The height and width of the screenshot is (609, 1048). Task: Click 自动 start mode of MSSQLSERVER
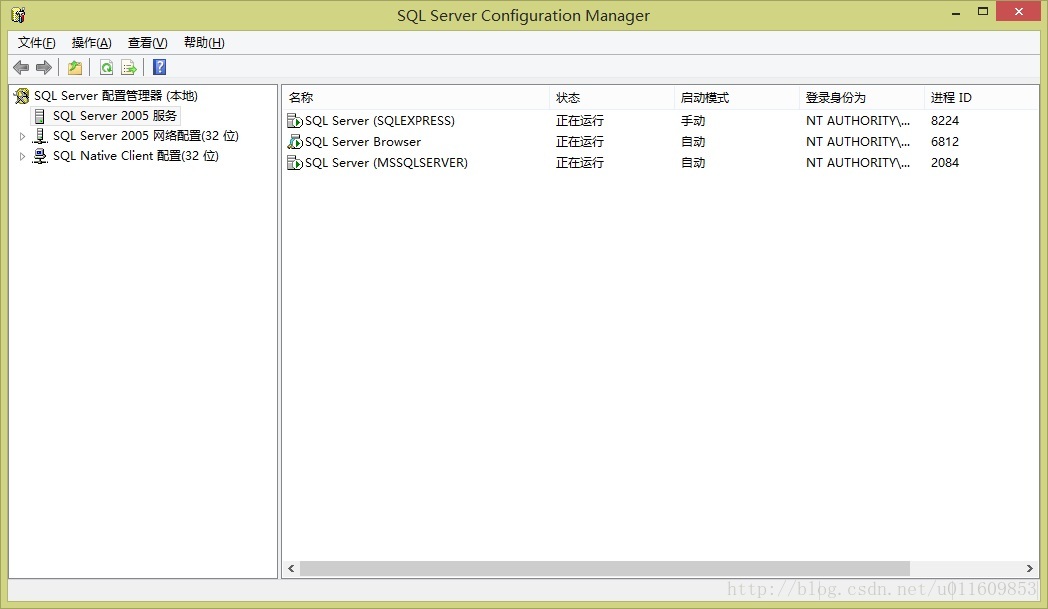click(693, 162)
